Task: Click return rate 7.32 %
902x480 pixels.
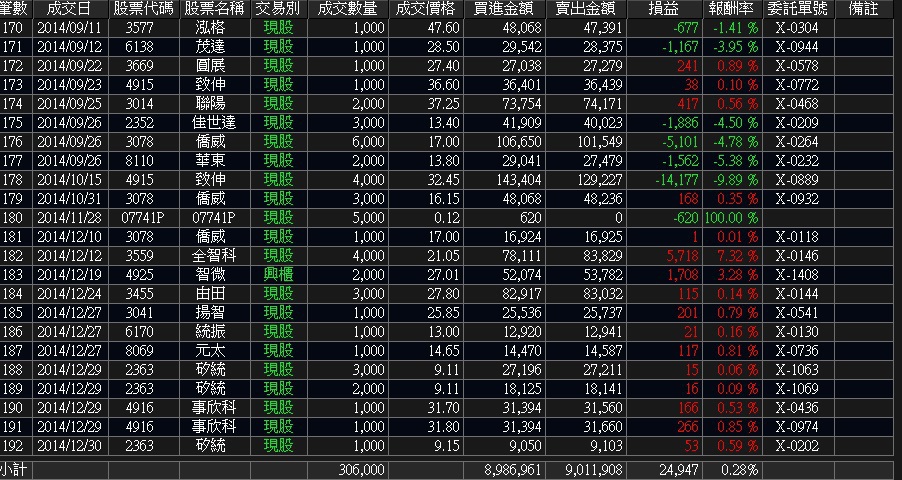Action: coord(738,256)
